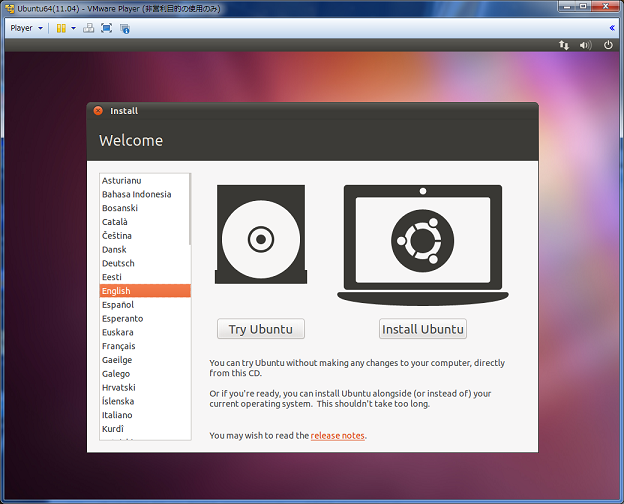Screen dimensions: 624x504
Task: Click the VMware Player title bar icon
Action: pos(10,8)
